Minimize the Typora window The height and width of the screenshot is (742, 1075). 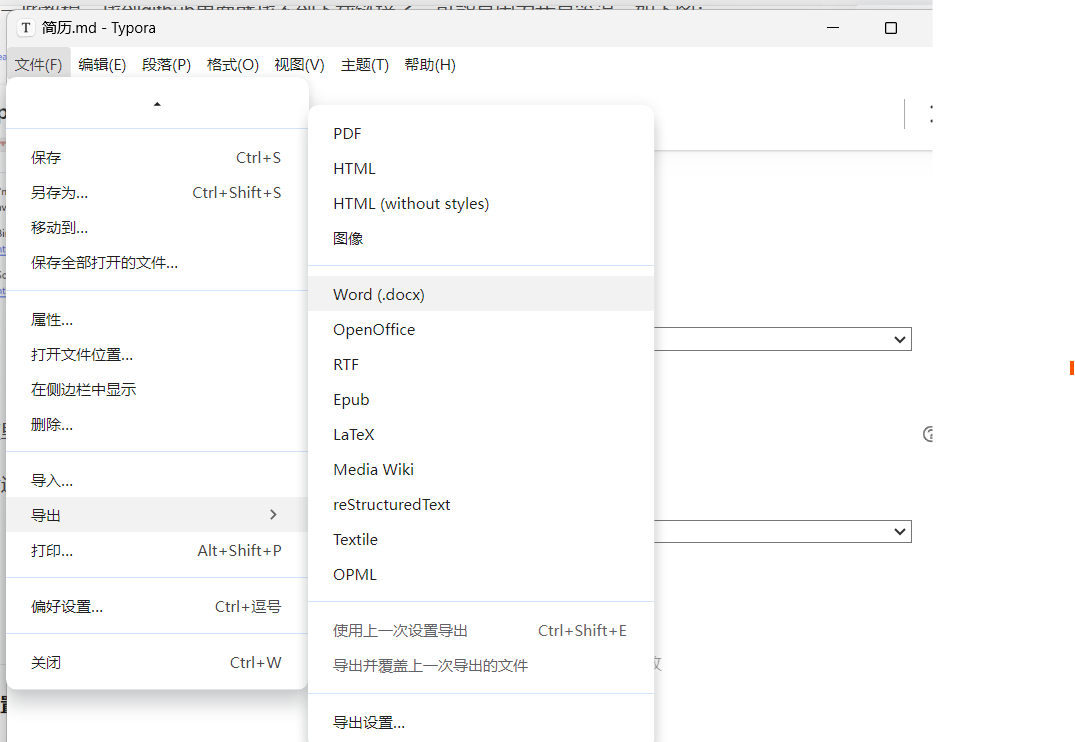(x=833, y=28)
